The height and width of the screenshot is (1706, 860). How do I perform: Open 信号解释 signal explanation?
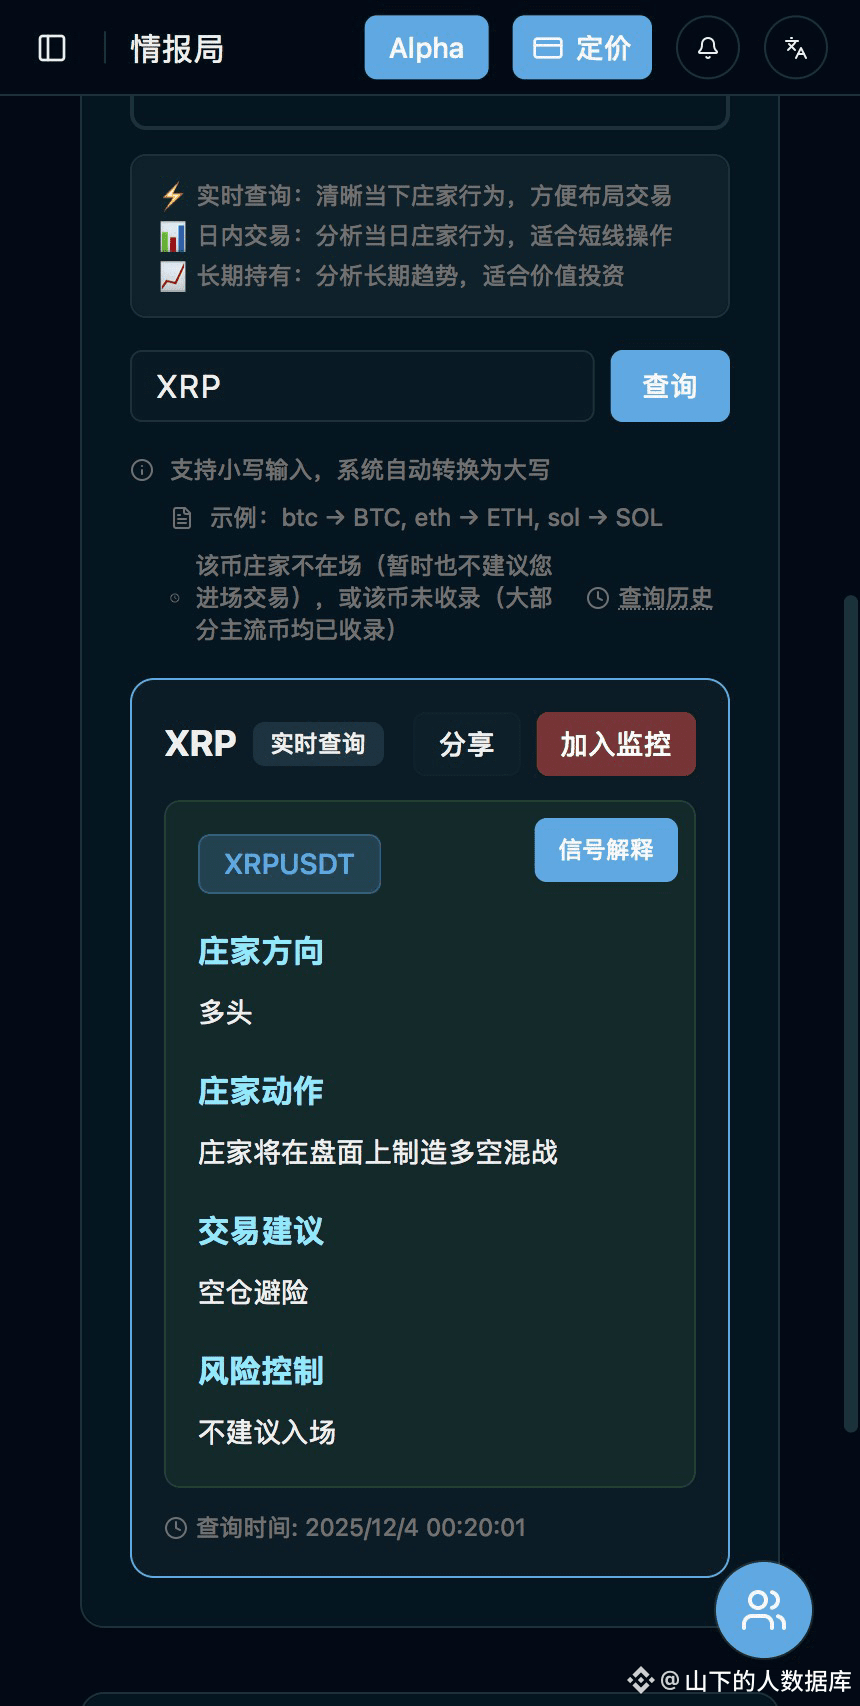click(606, 850)
